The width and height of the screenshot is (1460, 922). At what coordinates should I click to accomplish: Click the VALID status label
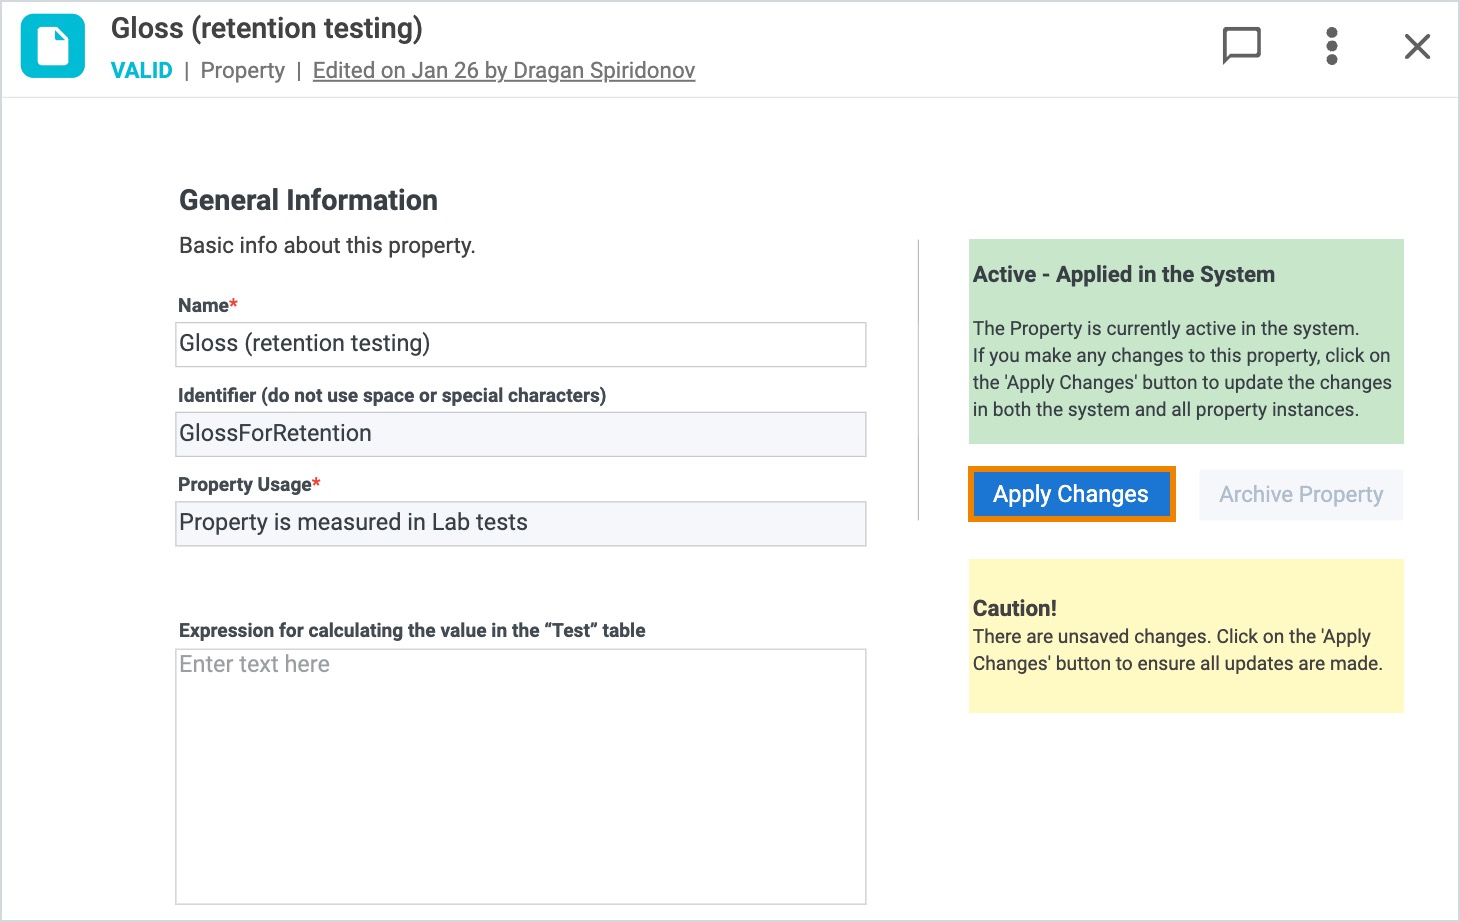pyautogui.click(x=142, y=70)
